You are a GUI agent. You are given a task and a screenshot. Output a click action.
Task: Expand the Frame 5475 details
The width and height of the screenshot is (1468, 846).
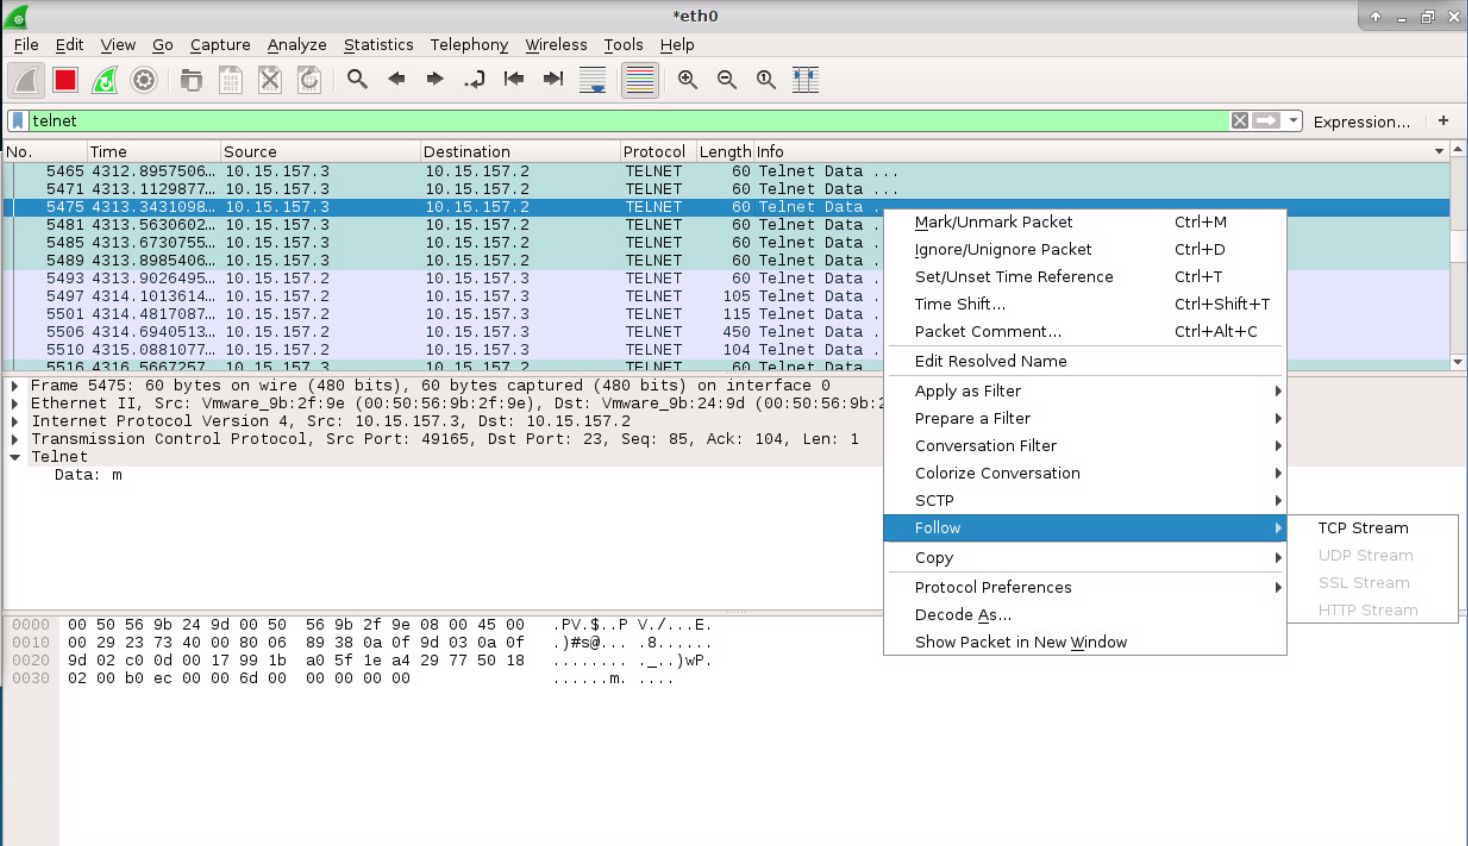14,386
